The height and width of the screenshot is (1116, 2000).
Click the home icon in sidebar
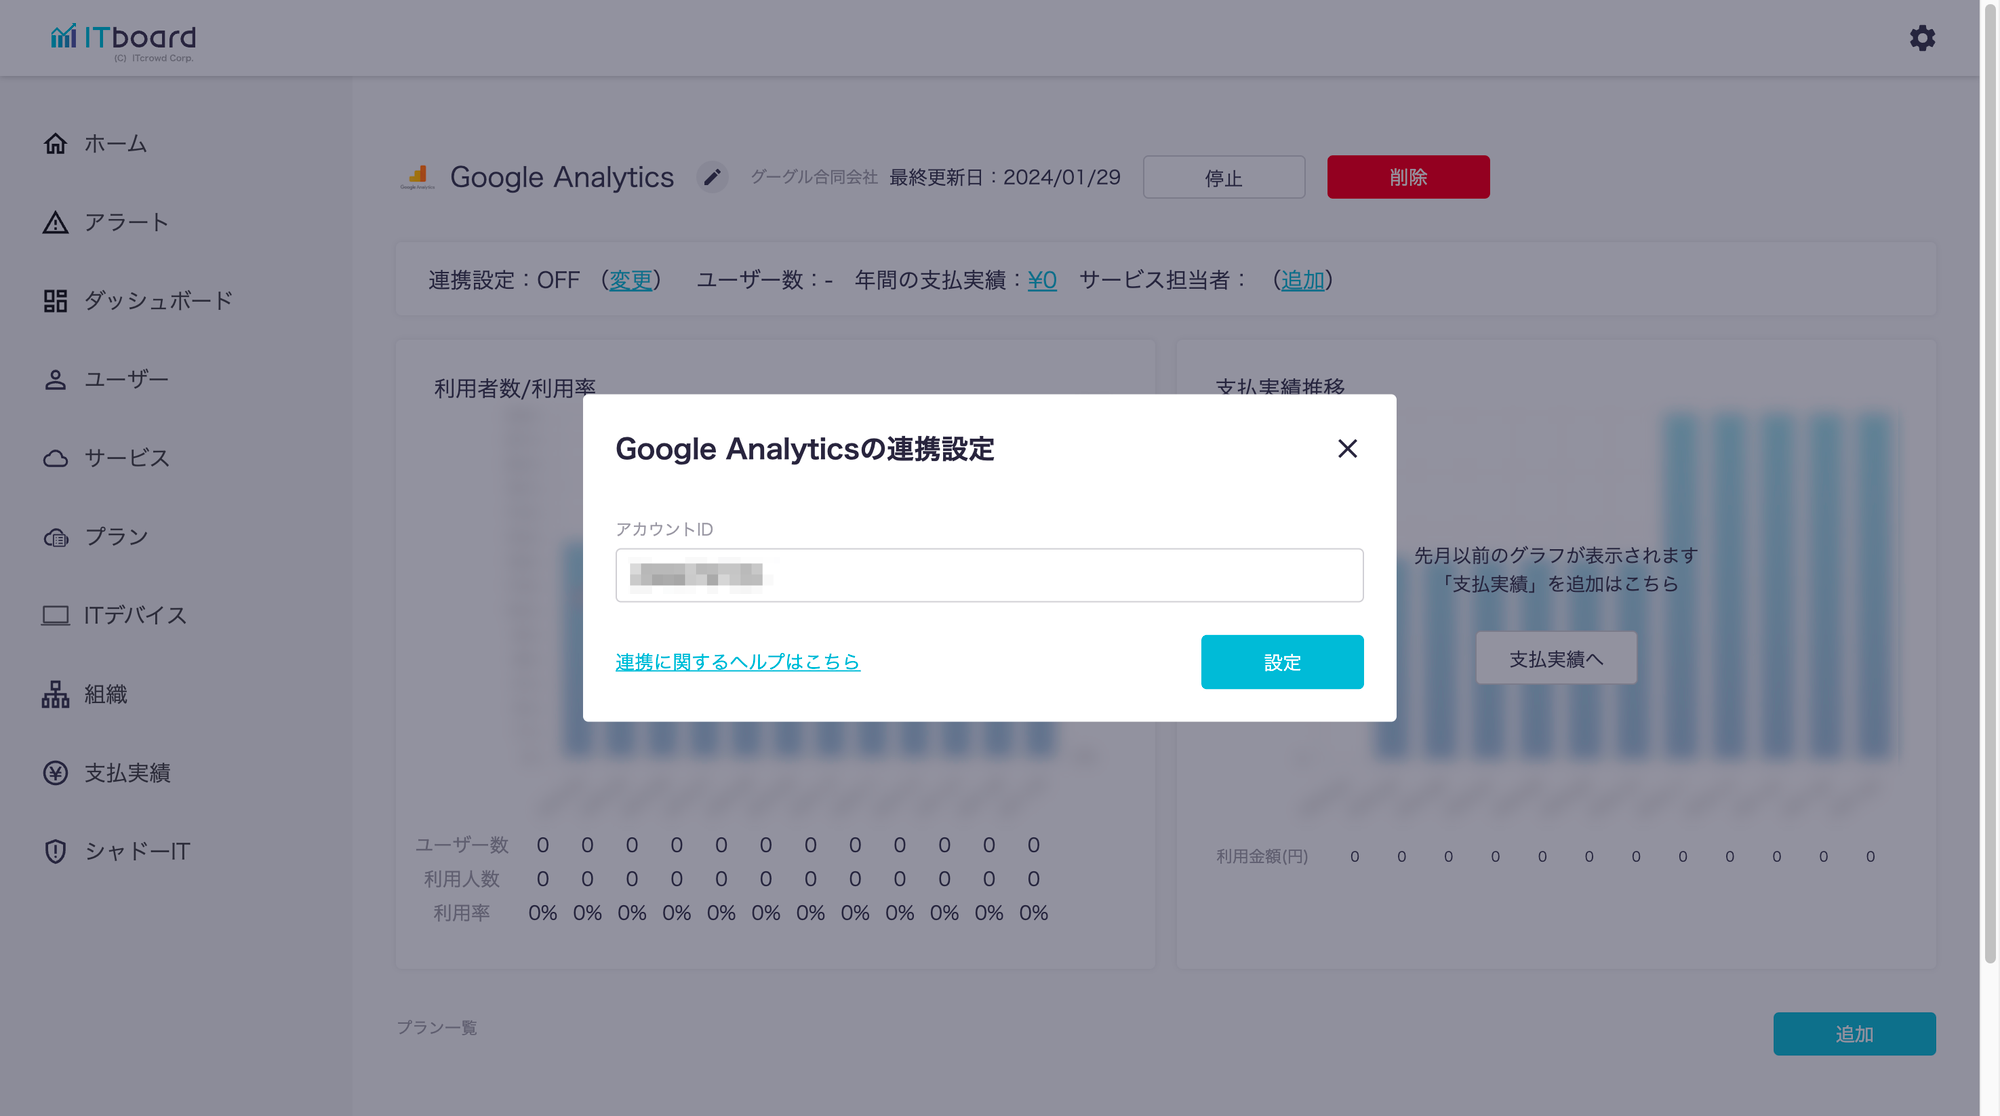pos(55,144)
